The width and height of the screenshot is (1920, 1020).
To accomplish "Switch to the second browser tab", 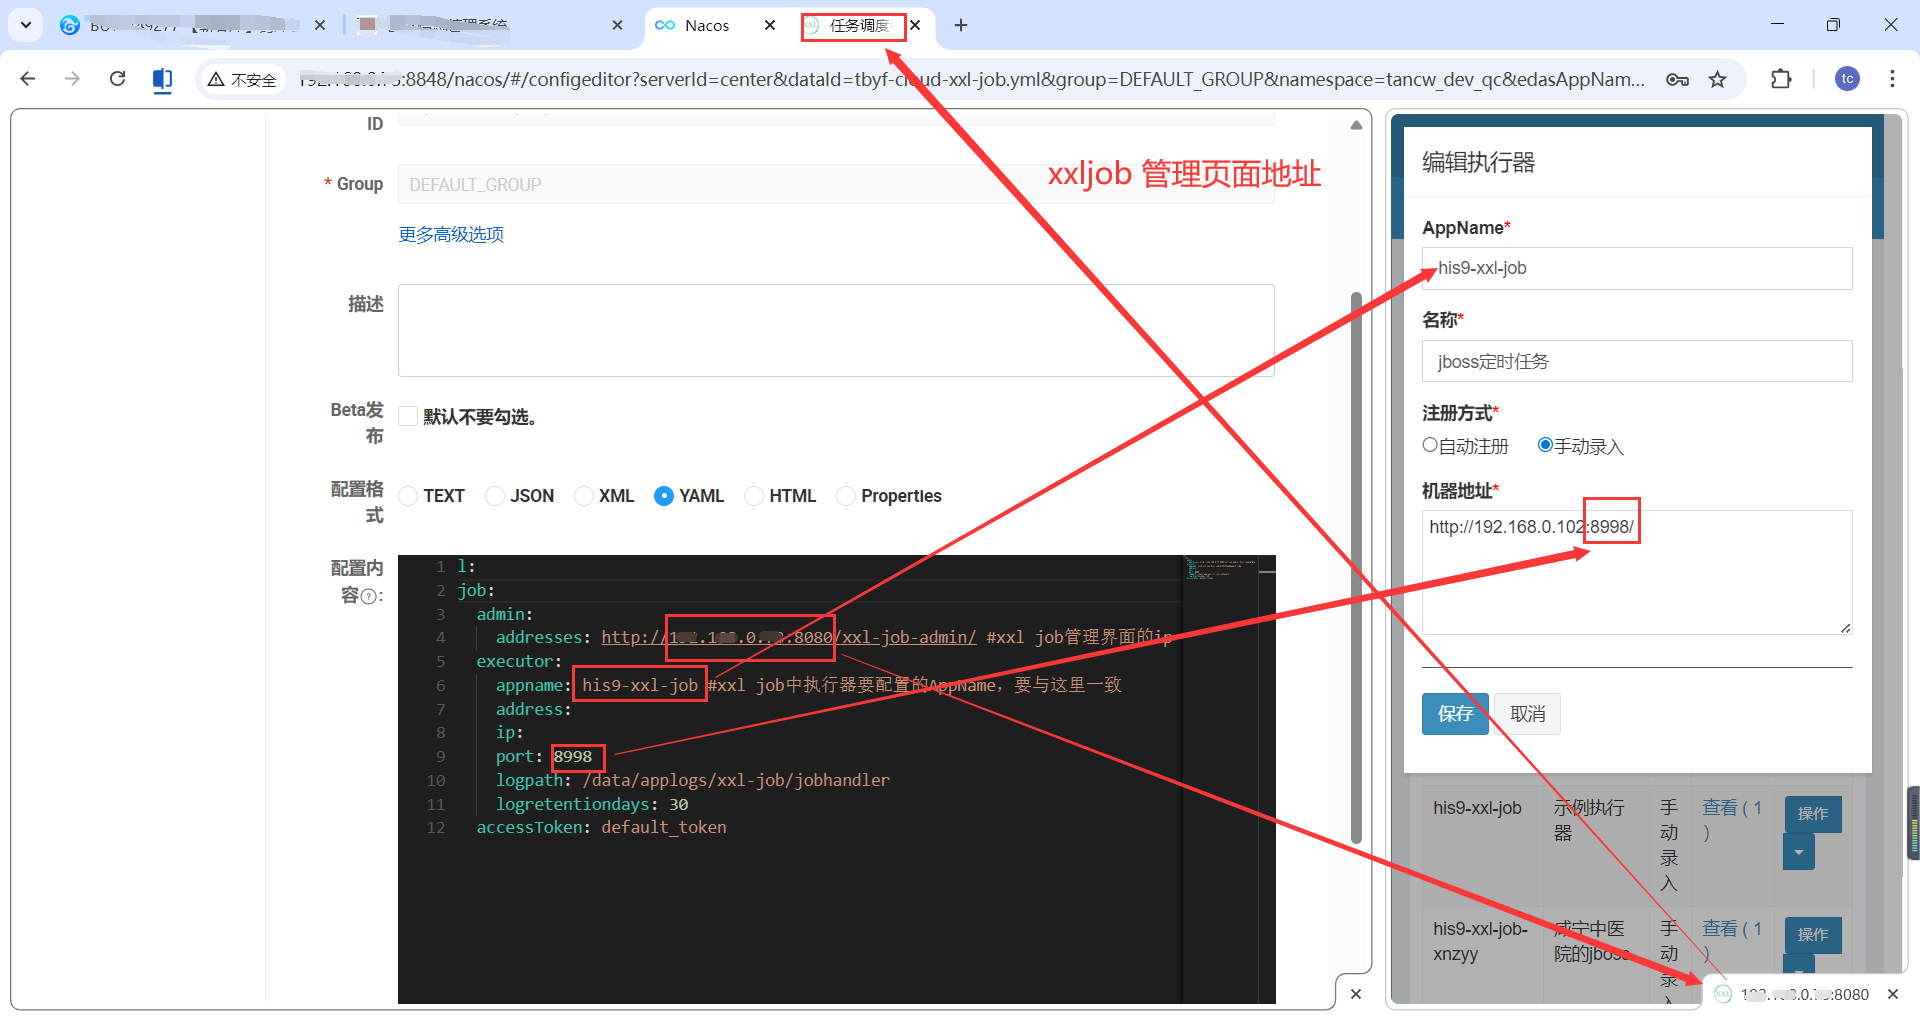I will pos(490,25).
